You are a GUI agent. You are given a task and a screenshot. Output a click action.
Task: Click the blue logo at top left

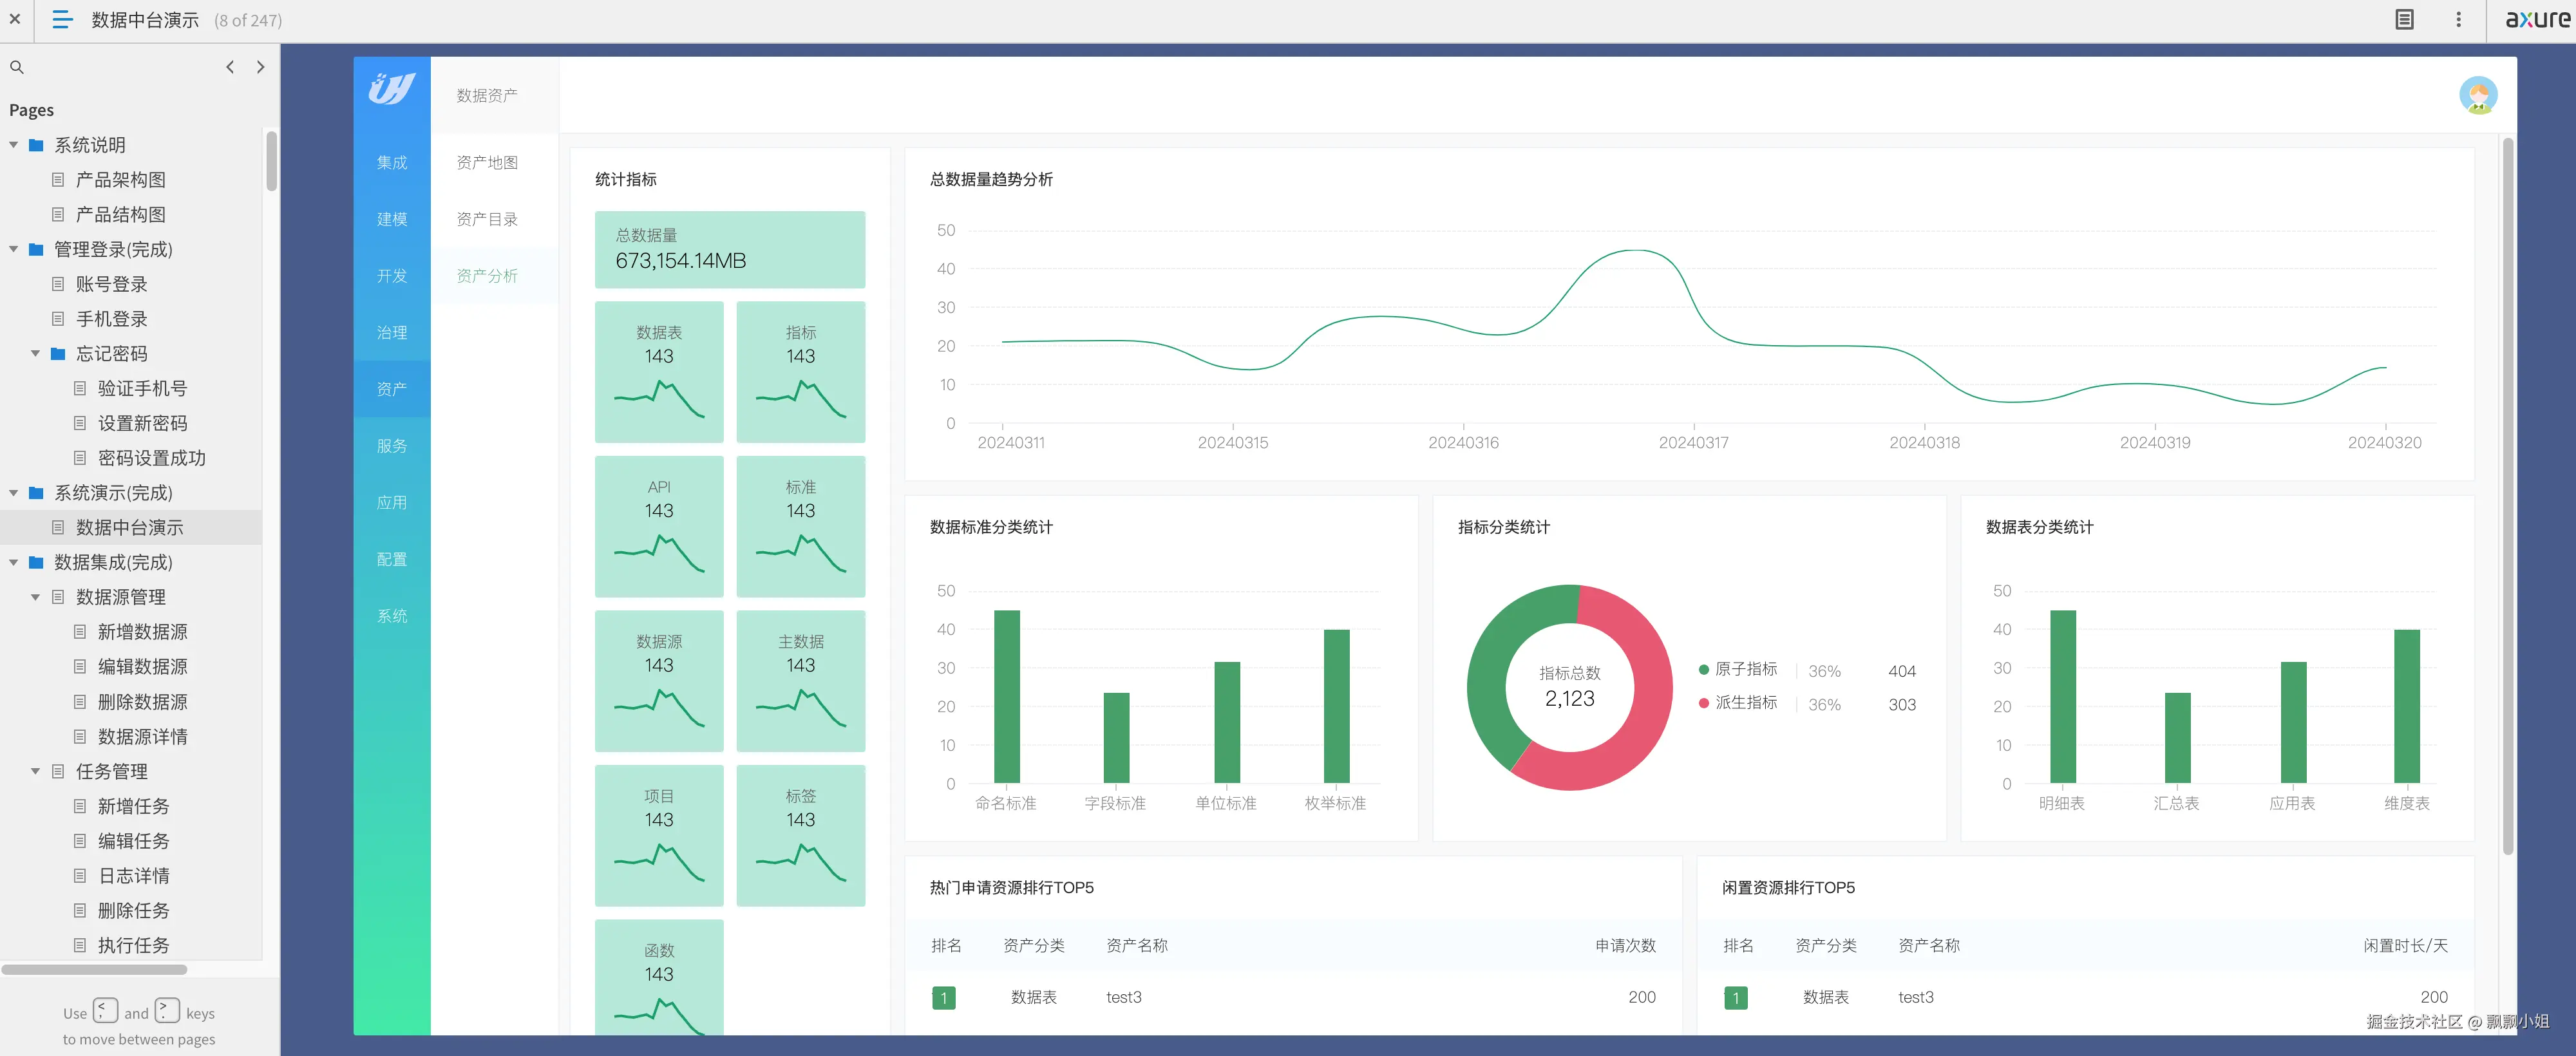point(391,89)
